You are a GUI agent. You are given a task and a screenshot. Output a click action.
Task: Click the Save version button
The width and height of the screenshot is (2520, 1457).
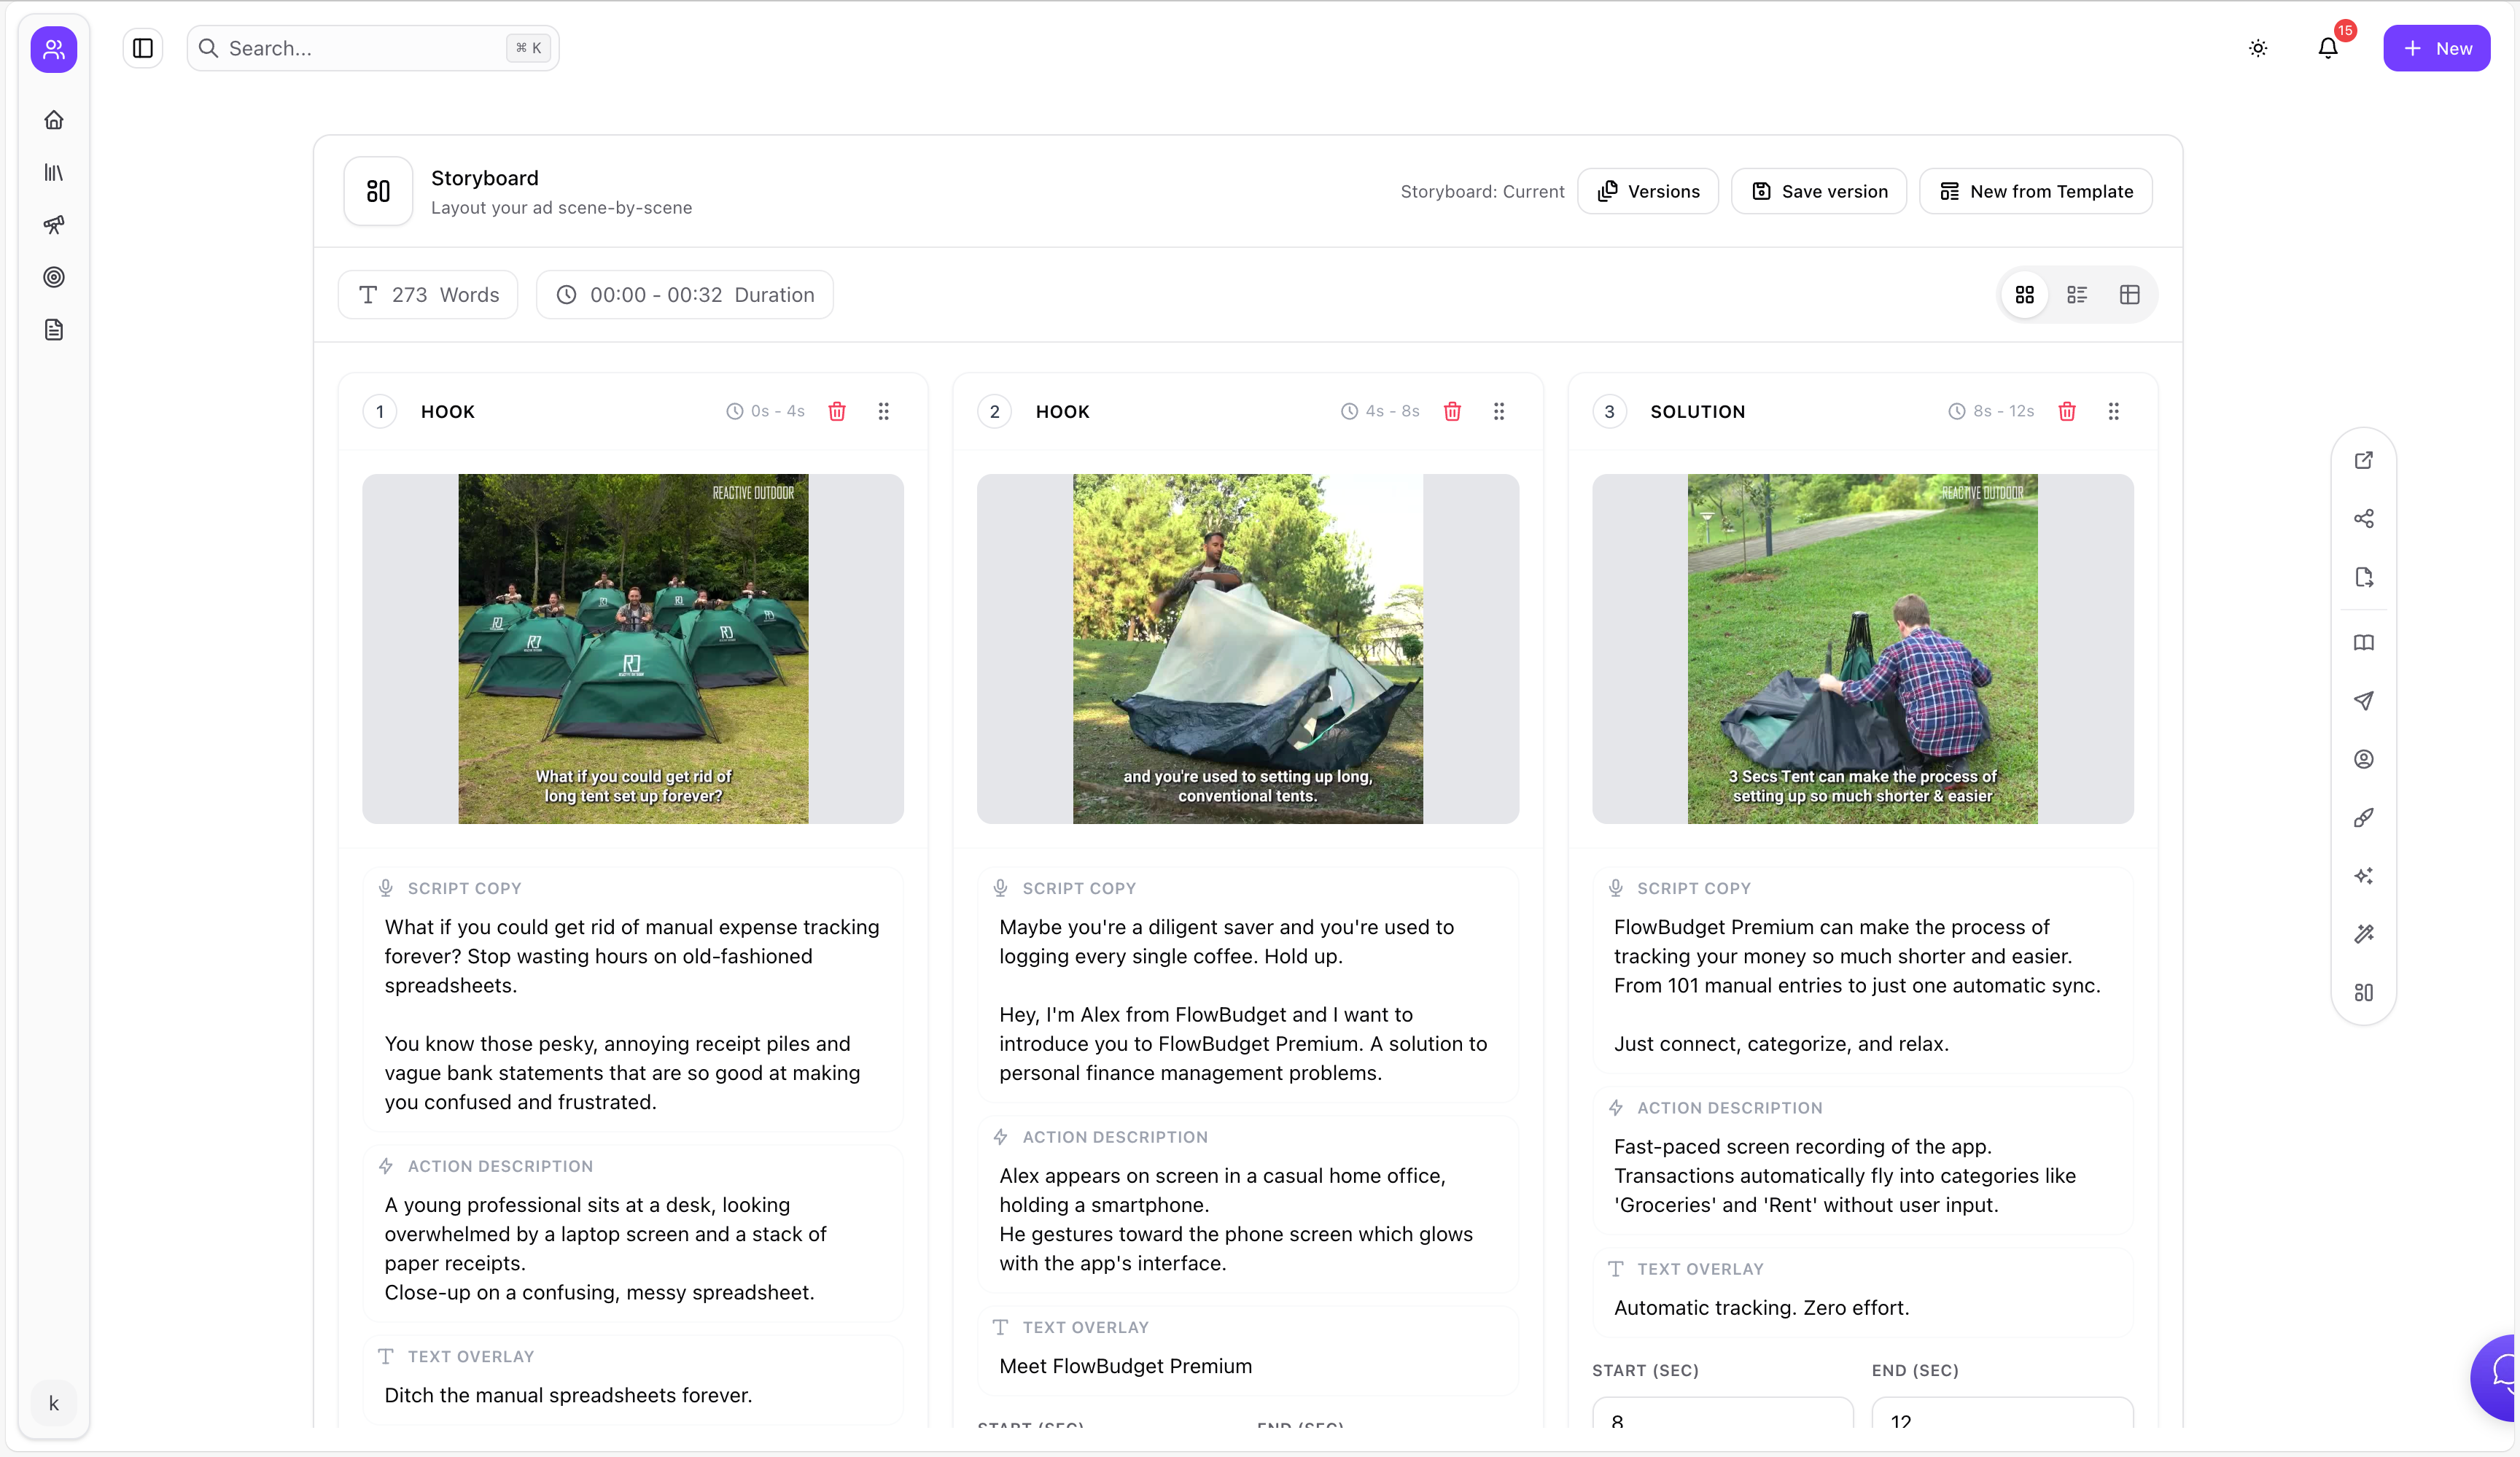point(1819,191)
